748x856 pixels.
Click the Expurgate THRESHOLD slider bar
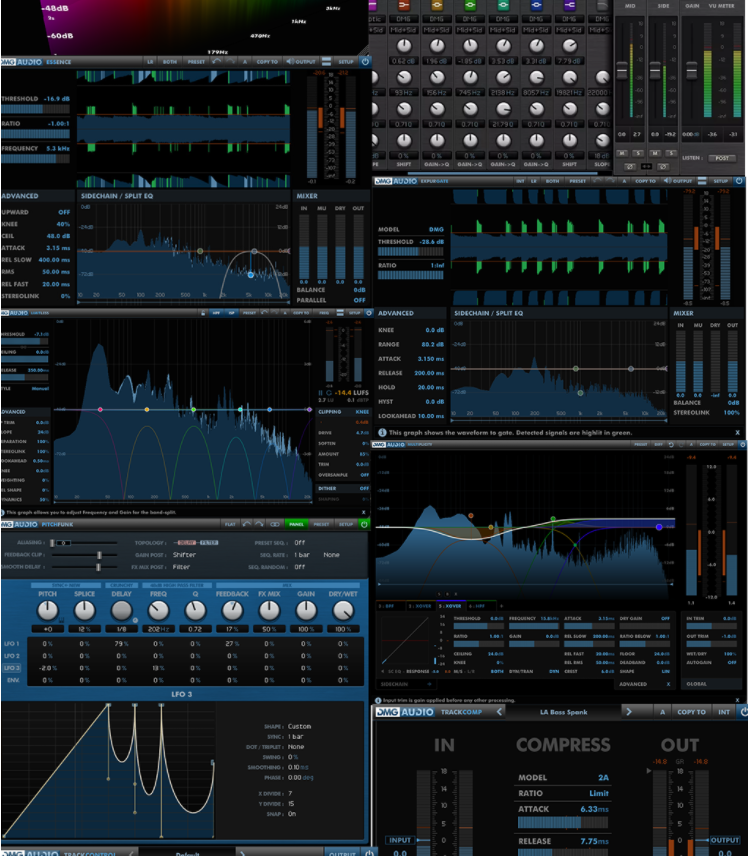pos(411,252)
